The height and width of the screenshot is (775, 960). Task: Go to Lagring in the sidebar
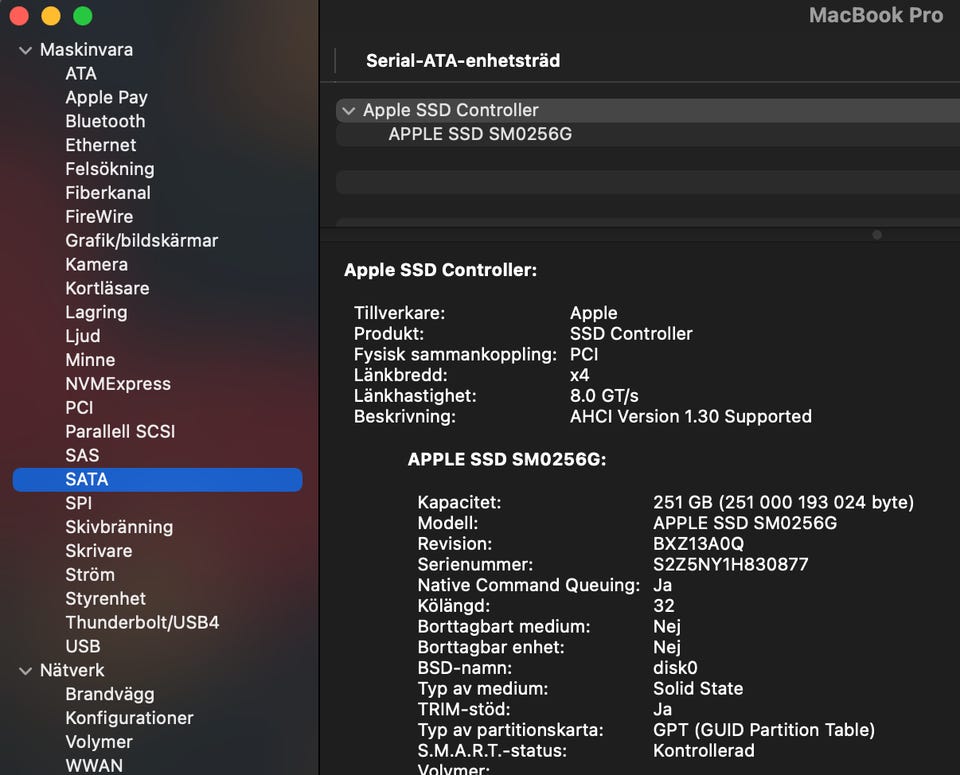coord(96,312)
